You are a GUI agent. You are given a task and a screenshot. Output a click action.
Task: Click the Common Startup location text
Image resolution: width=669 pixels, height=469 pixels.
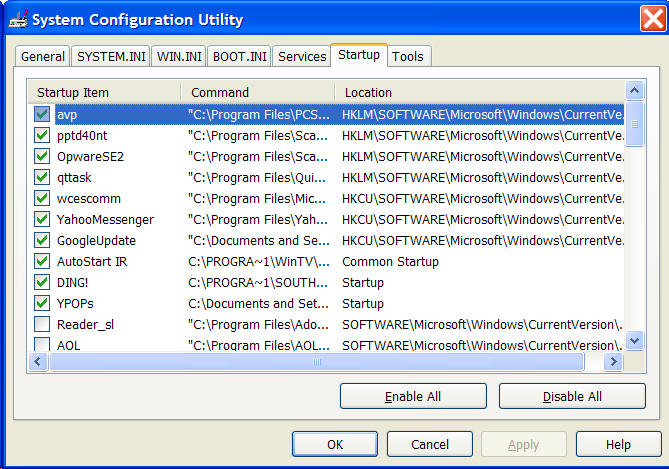(390, 262)
